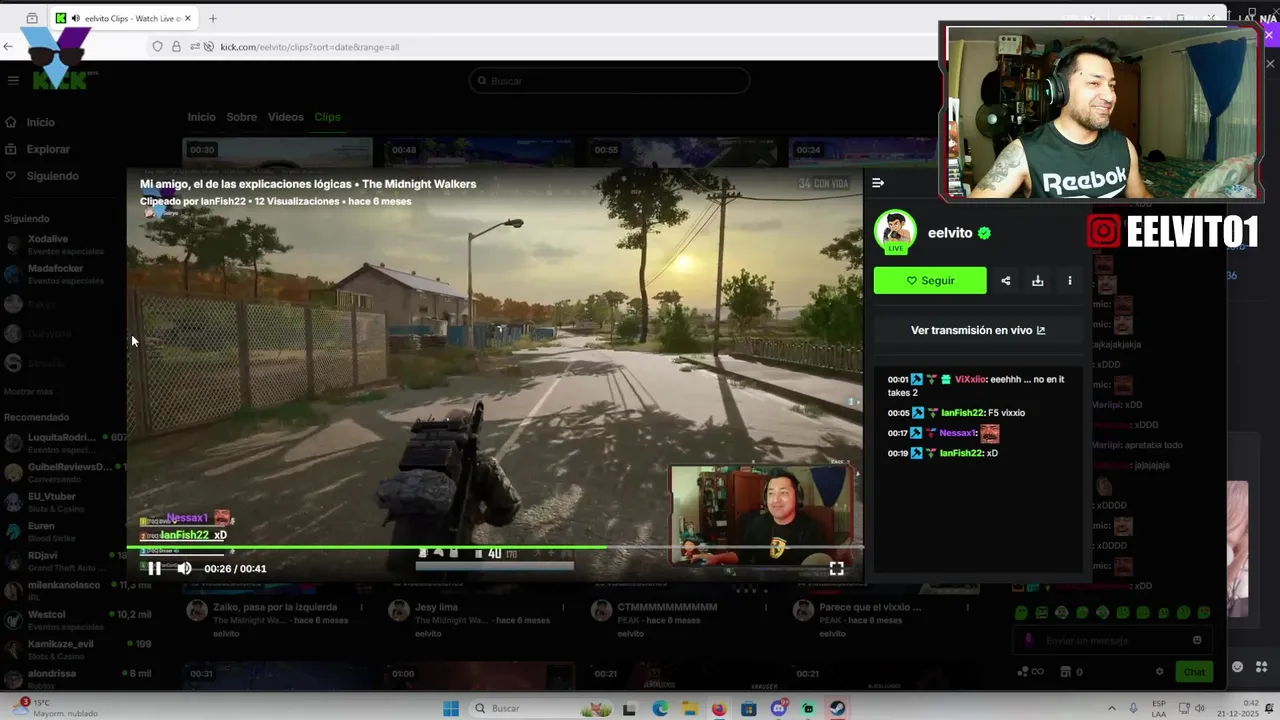1280x720 pixels.
Task: Launch Steam from the taskbar
Action: [x=838, y=709]
